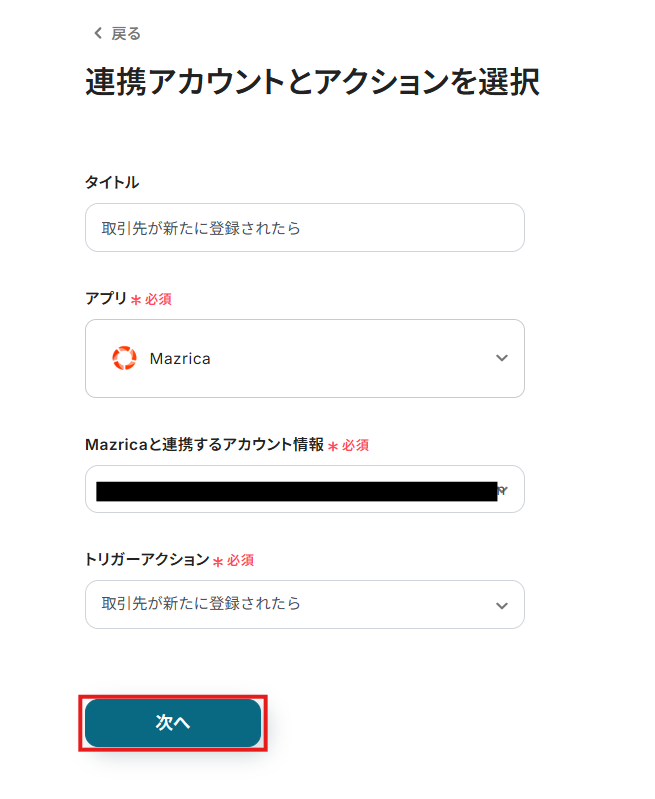Click the アプリ field label
This screenshot has width=655, height=799.
(106, 298)
